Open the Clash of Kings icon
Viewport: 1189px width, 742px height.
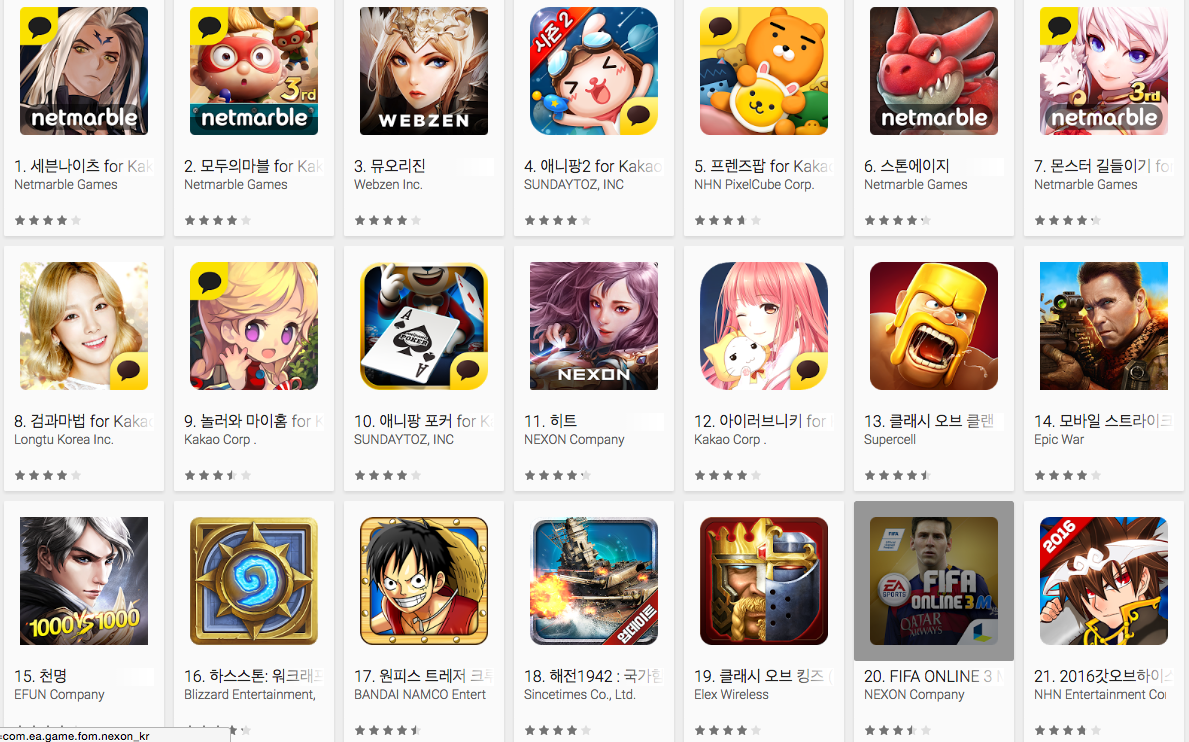[x=764, y=581]
